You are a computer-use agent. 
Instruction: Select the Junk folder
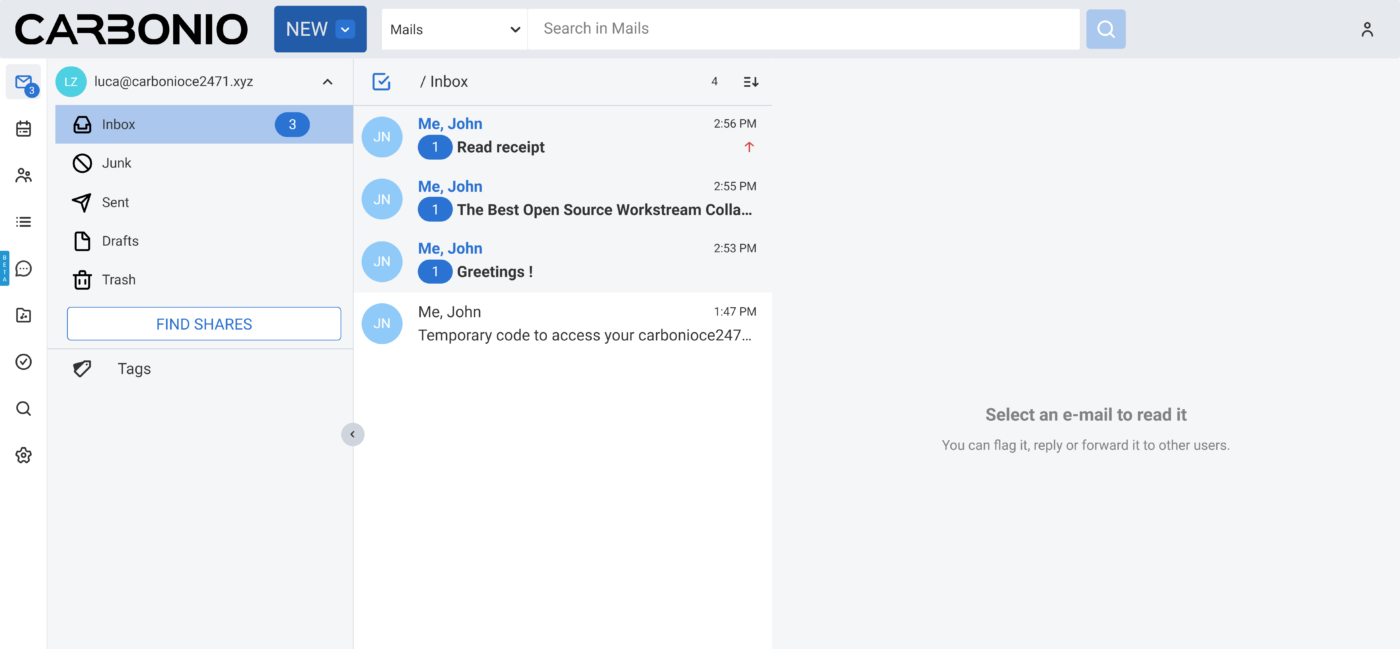(x=117, y=163)
